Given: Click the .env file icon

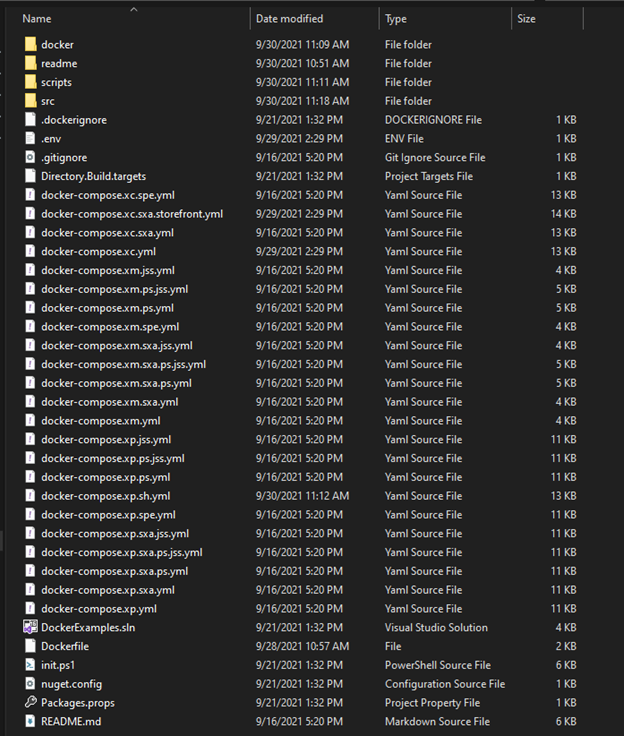Looking at the screenshot, I should point(31,138).
